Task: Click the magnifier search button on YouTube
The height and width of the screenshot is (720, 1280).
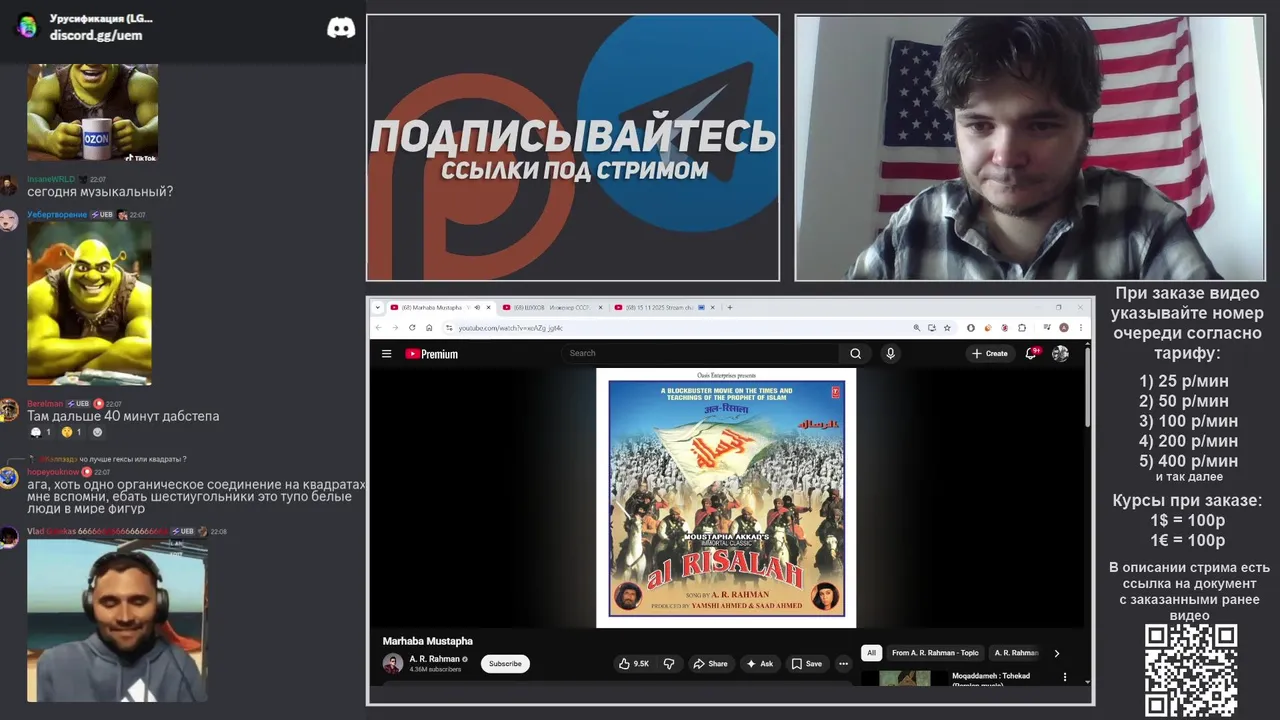Action: click(855, 353)
